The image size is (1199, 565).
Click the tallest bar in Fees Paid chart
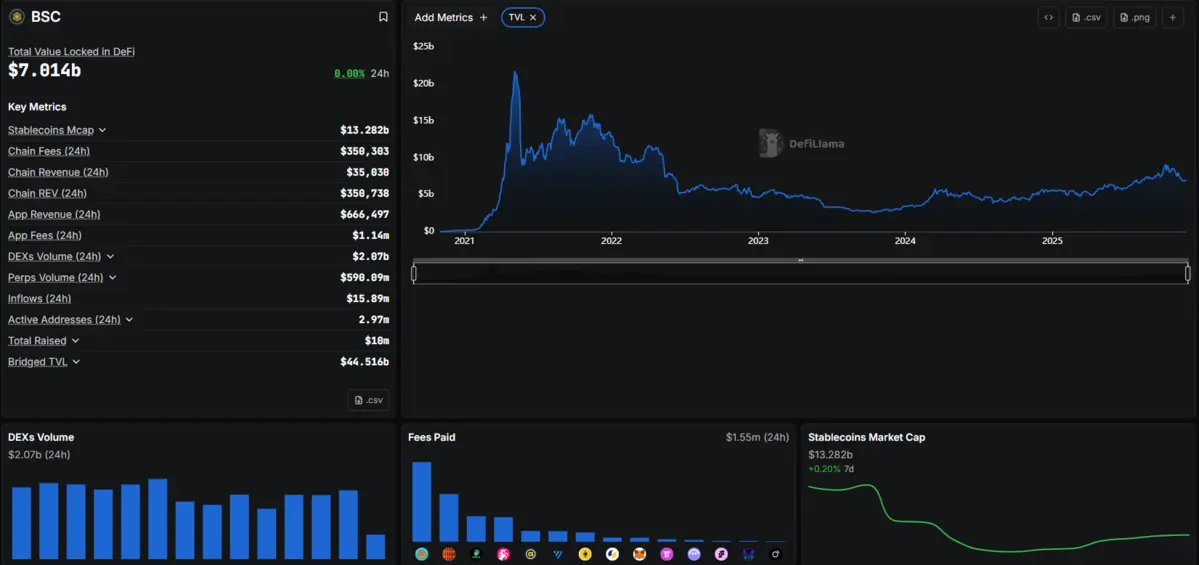pos(421,502)
